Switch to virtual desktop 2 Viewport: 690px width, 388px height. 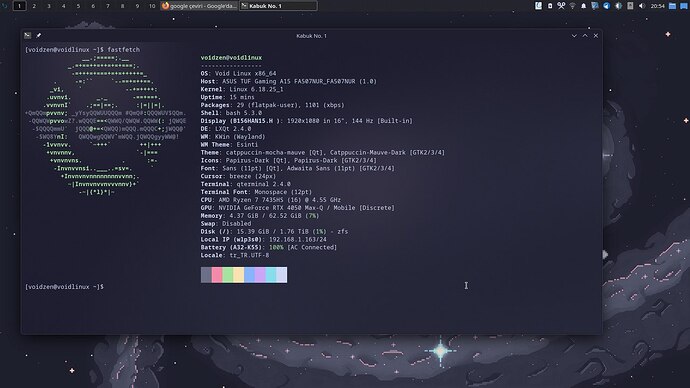(34, 6)
